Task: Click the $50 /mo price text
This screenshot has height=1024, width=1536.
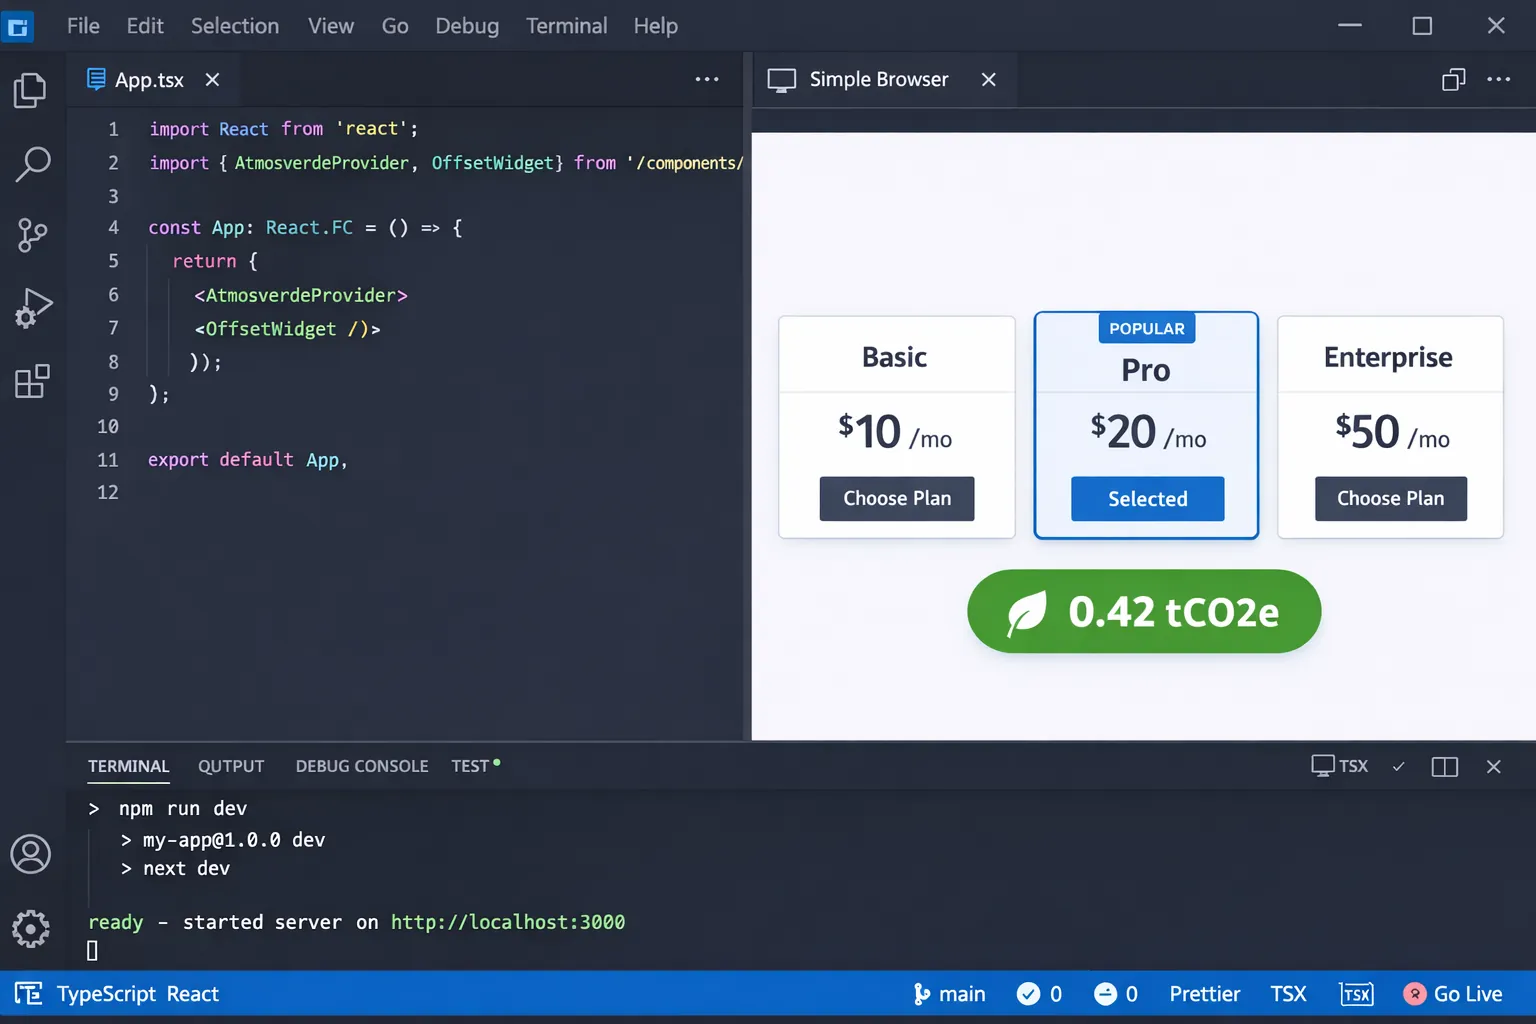Action: [1392, 432]
